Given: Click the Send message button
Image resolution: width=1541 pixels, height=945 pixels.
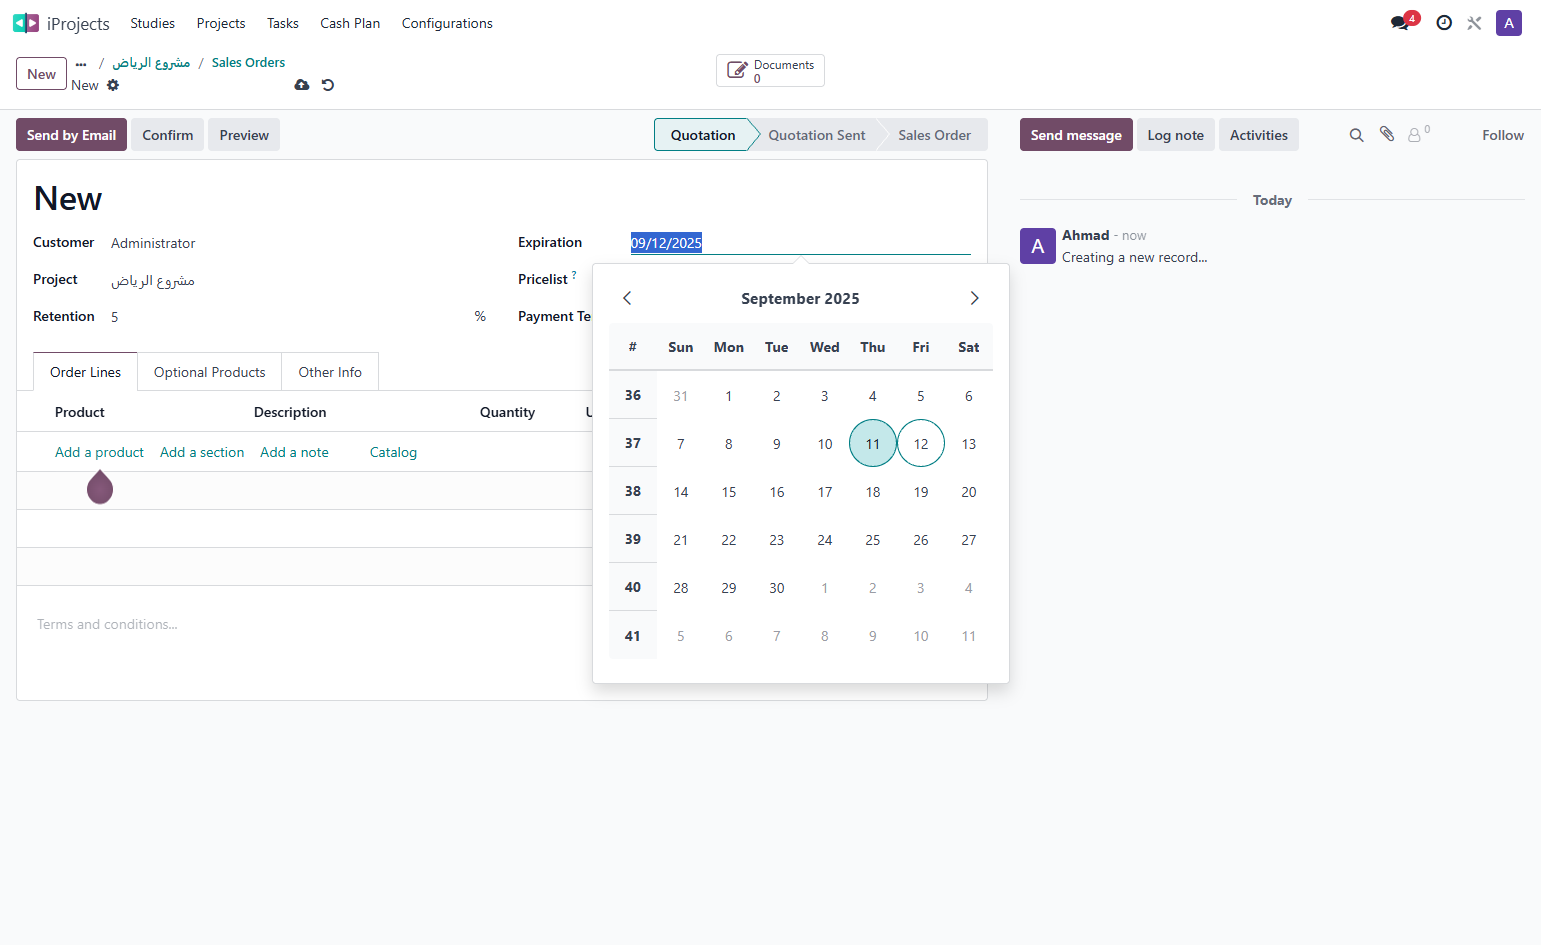Looking at the screenshot, I should click(1076, 135).
